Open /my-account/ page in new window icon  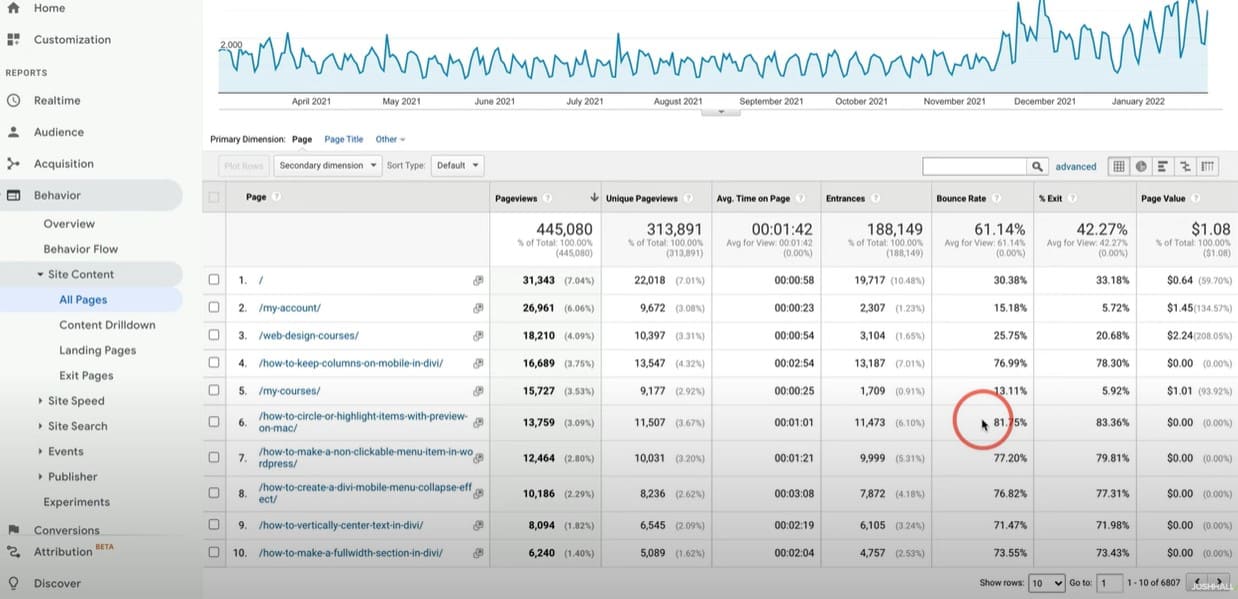(478, 308)
